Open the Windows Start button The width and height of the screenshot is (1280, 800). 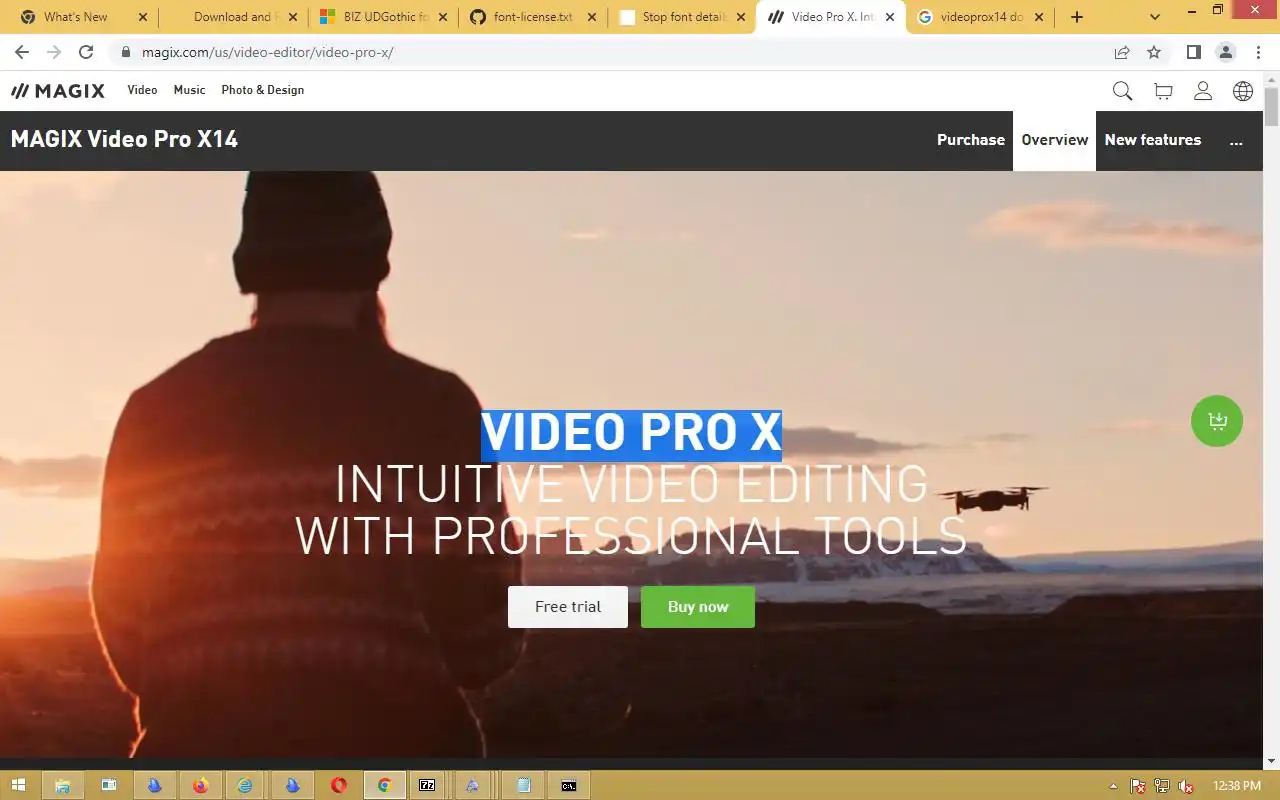pos(18,785)
